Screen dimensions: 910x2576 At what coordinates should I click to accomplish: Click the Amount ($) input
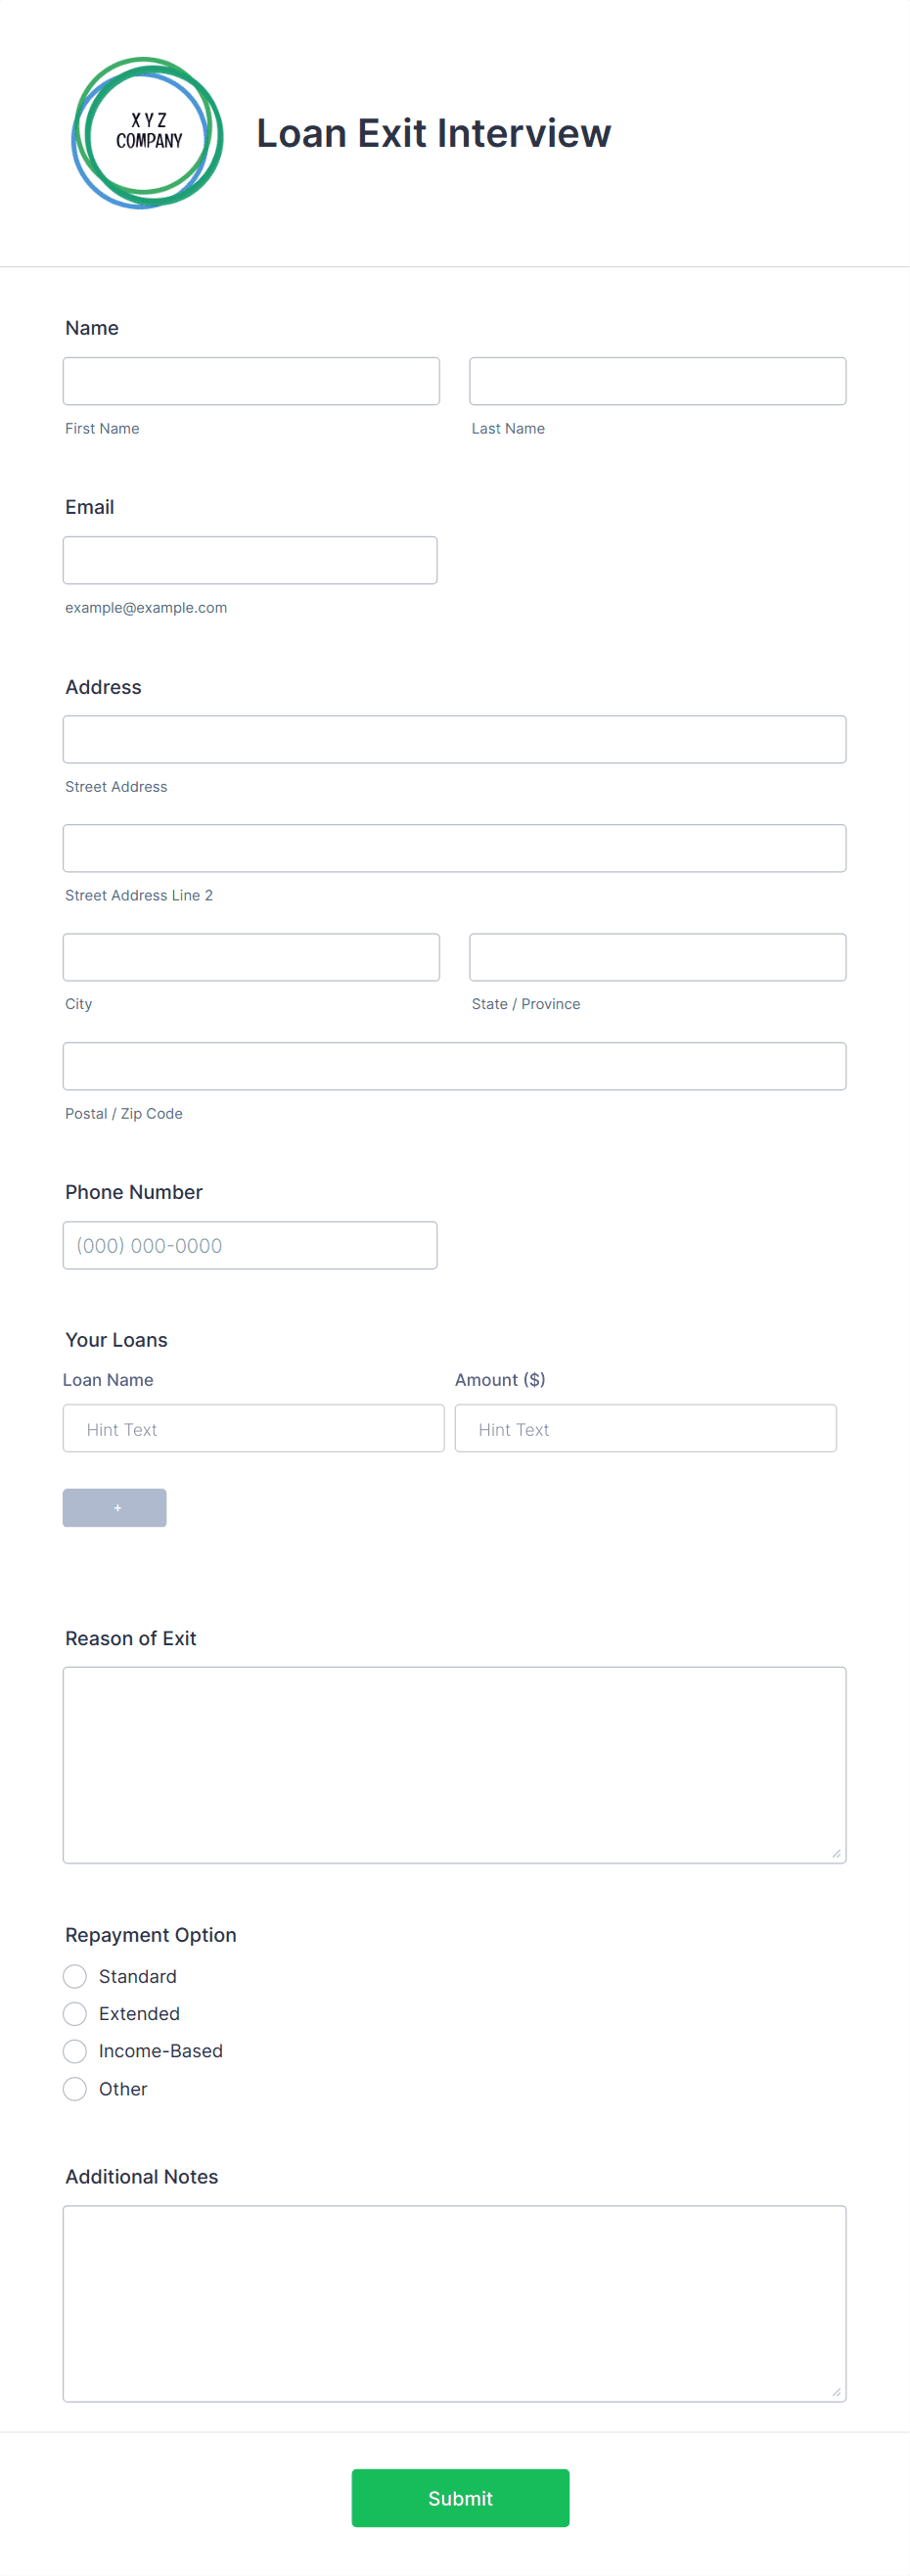point(646,1428)
